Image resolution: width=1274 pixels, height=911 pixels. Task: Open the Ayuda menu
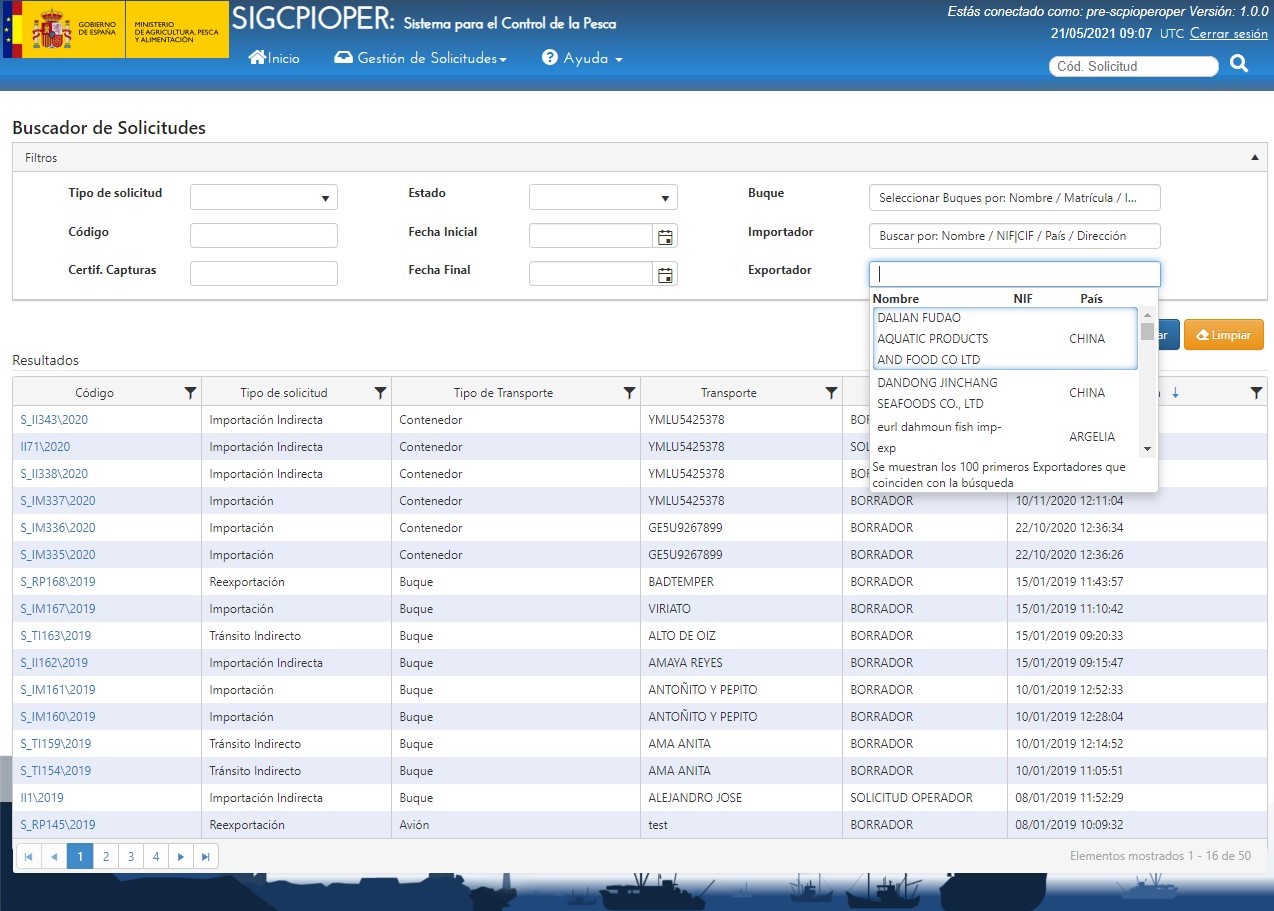coord(582,59)
